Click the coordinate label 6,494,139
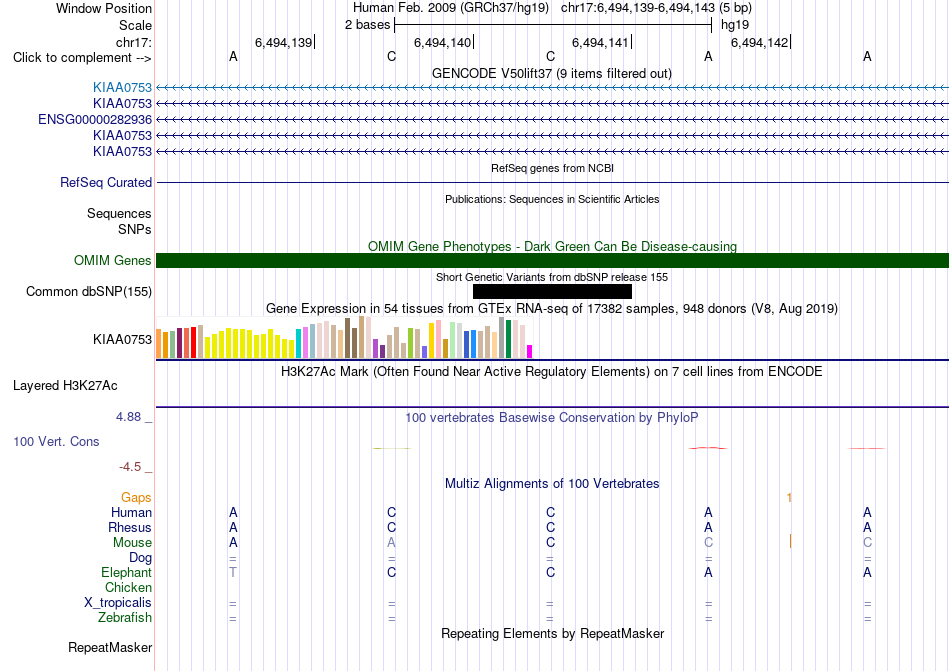The image size is (950, 671). (284, 42)
